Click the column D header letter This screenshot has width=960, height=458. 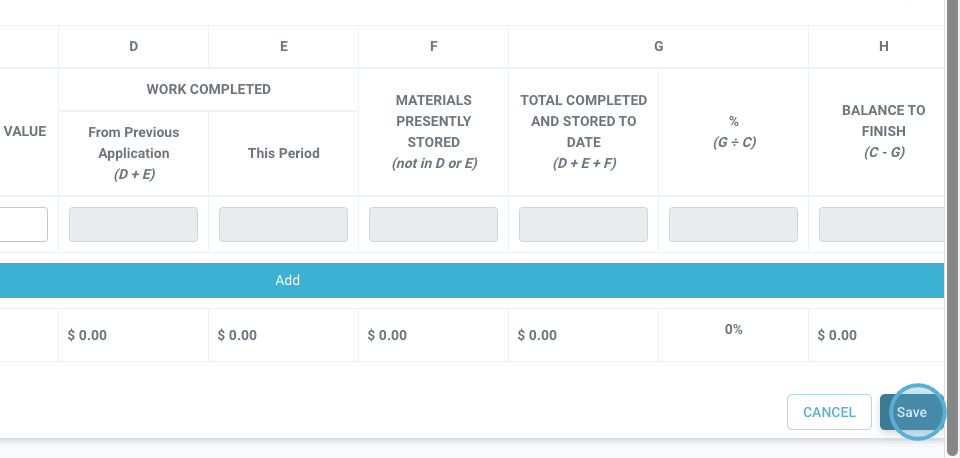[x=133, y=46]
